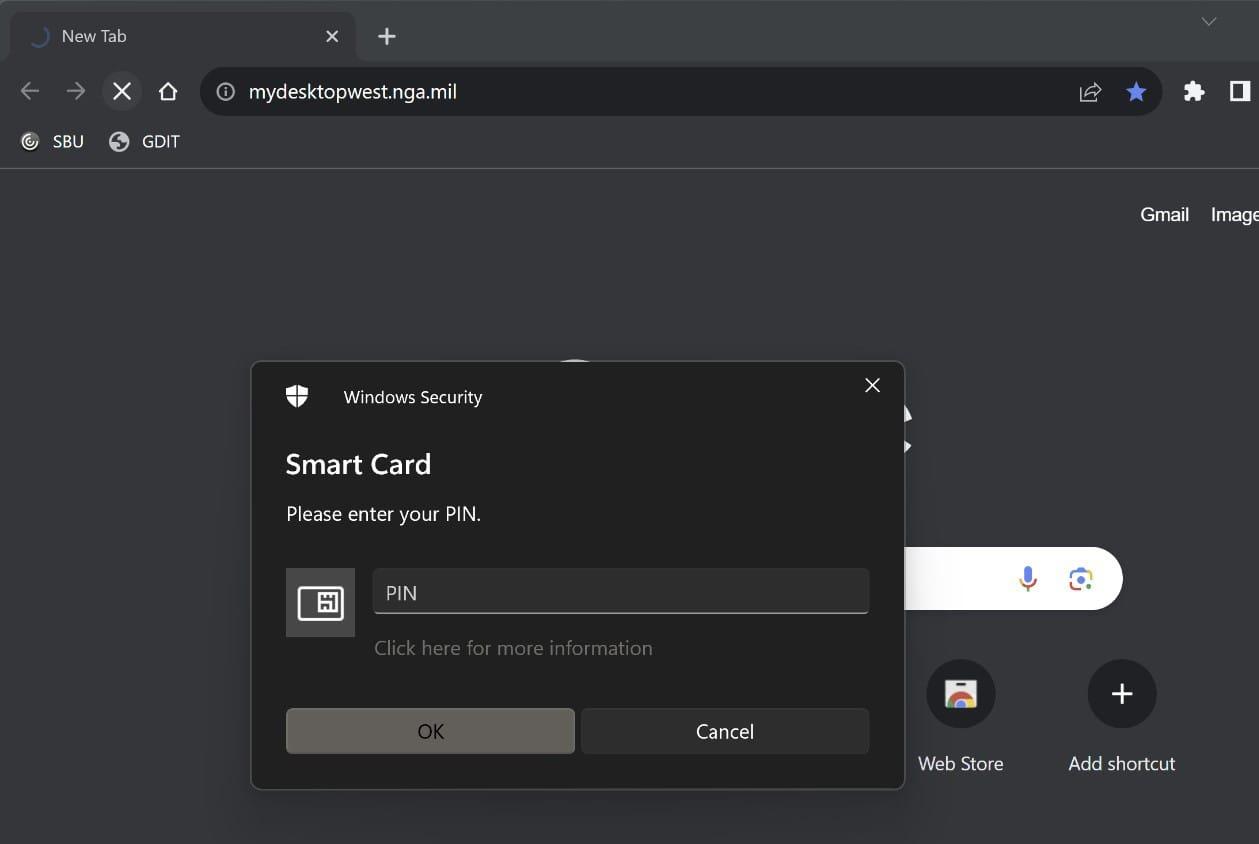Click the Windows Security shield icon
Screen dimensions: 1259x844
pos(297,396)
